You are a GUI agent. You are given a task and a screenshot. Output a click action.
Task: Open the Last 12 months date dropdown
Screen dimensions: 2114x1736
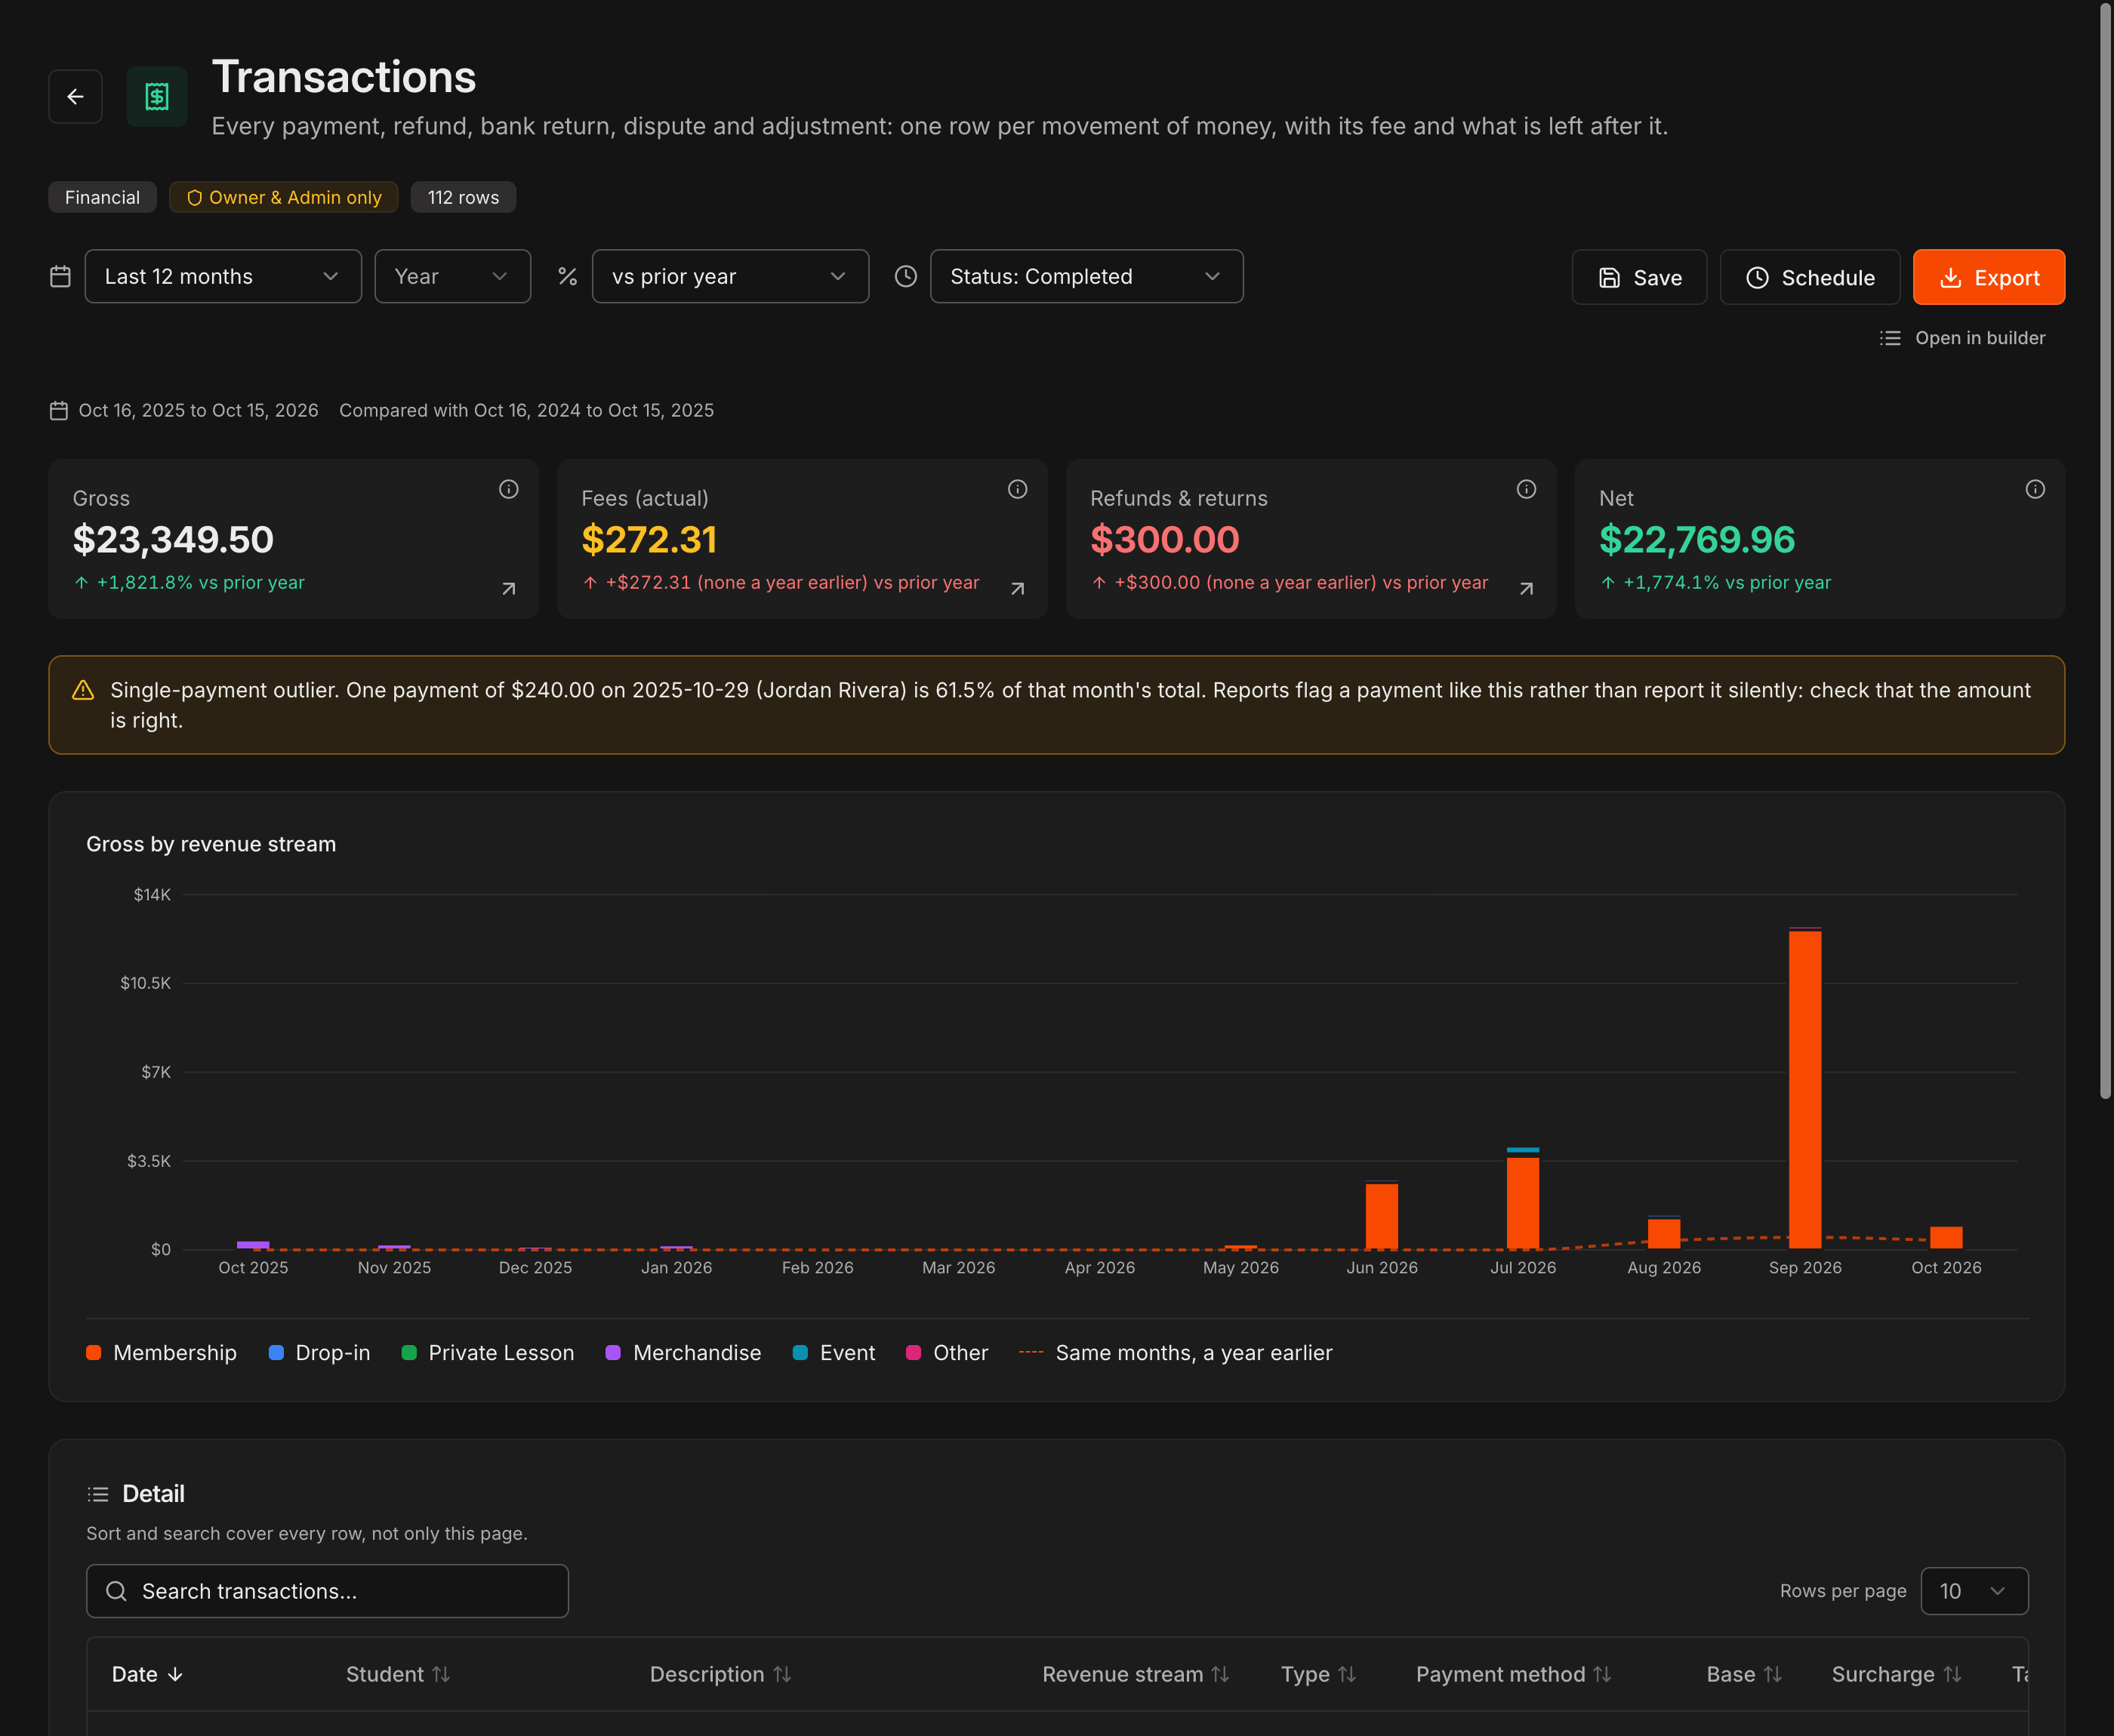[x=223, y=276]
